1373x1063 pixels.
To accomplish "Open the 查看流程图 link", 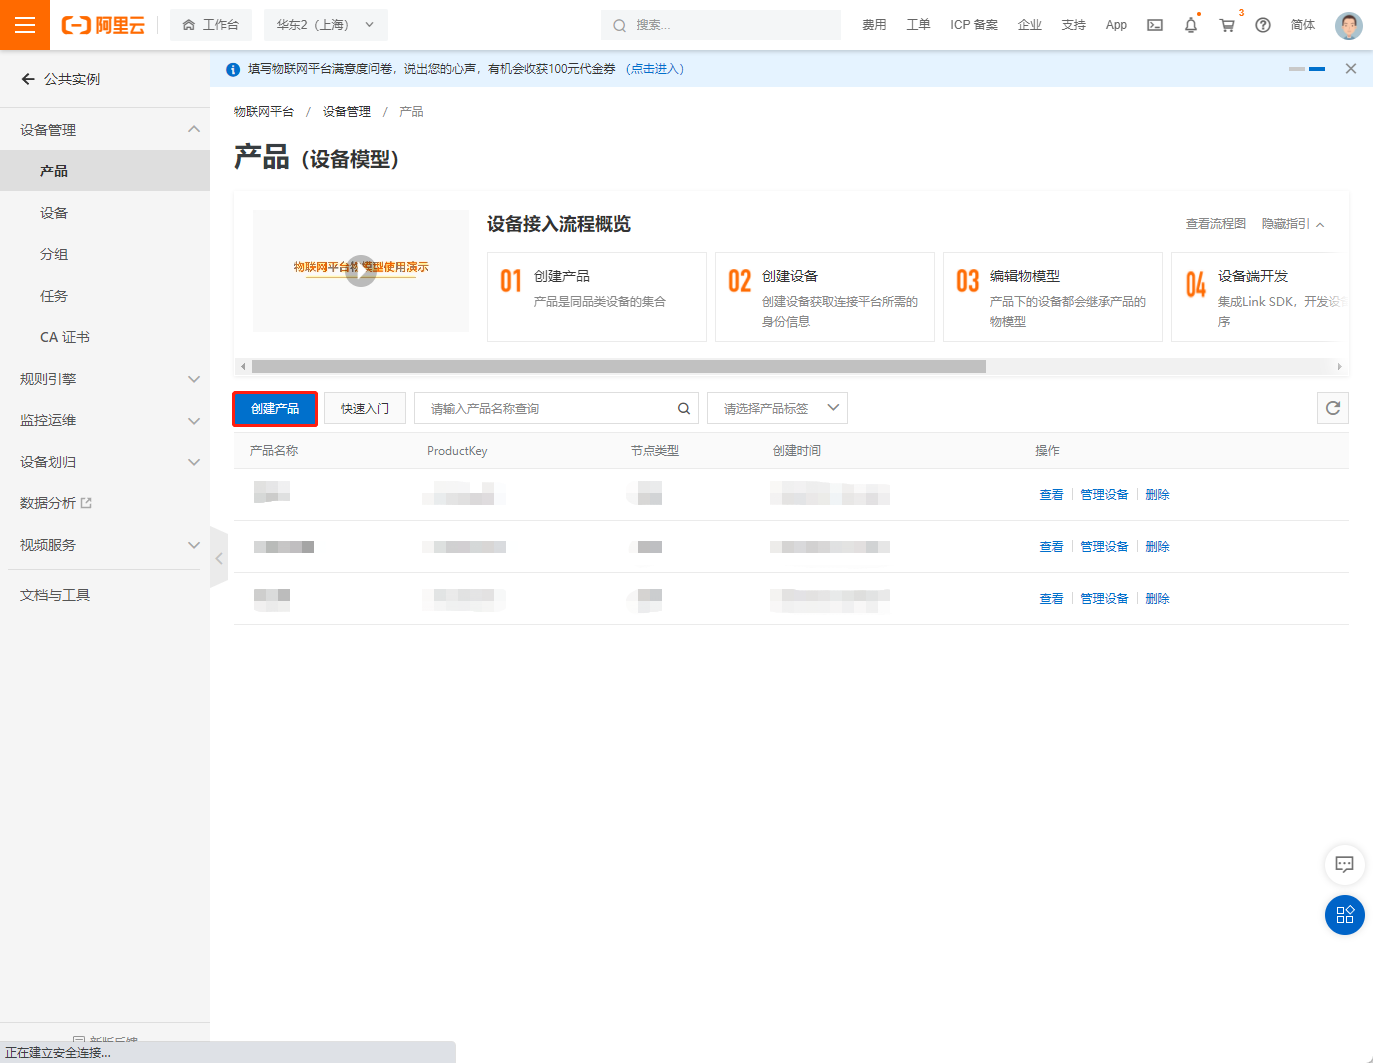I will point(1214,224).
